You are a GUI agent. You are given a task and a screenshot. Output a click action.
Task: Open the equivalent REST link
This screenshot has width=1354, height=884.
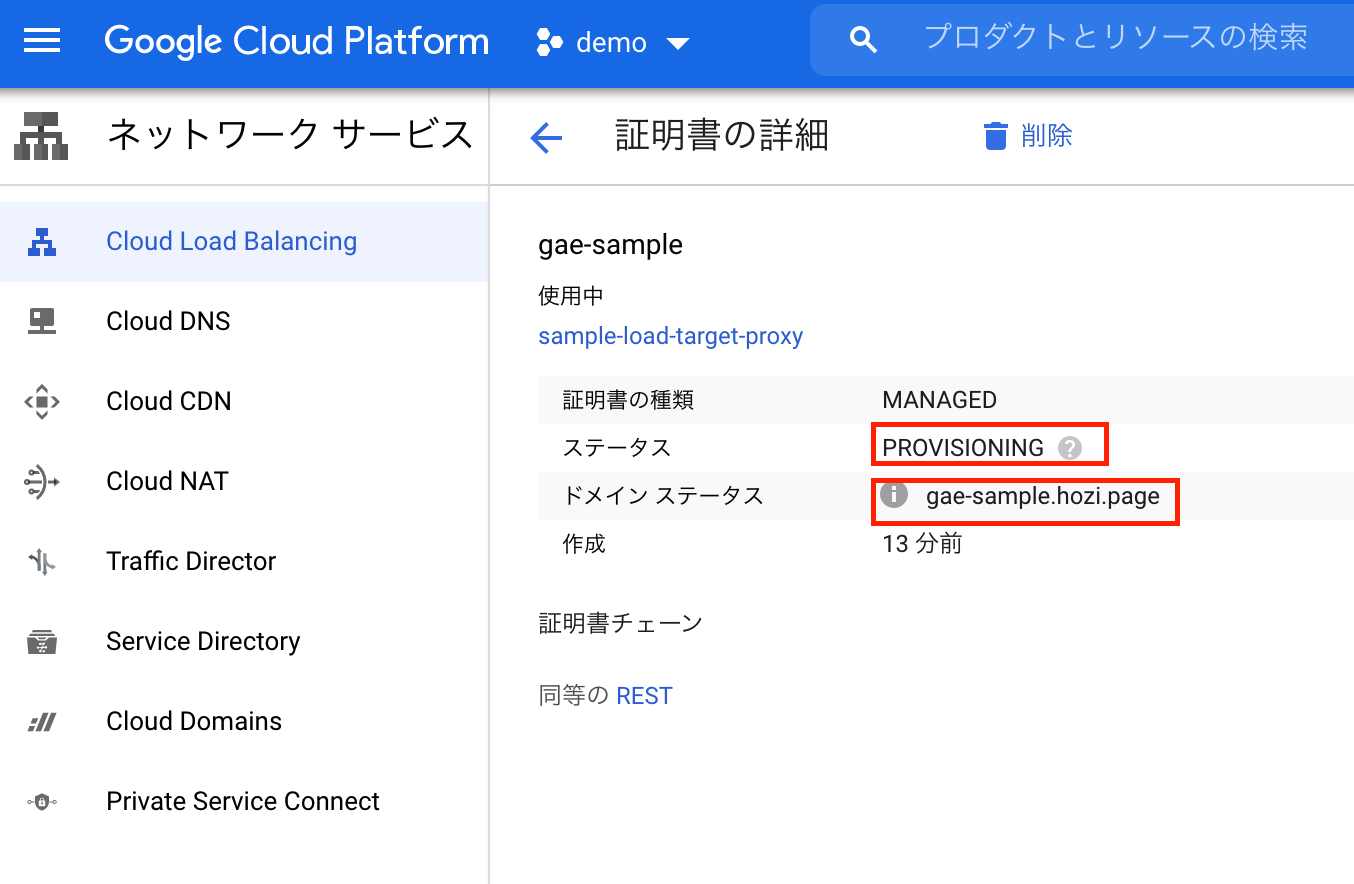(x=644, y=696)
